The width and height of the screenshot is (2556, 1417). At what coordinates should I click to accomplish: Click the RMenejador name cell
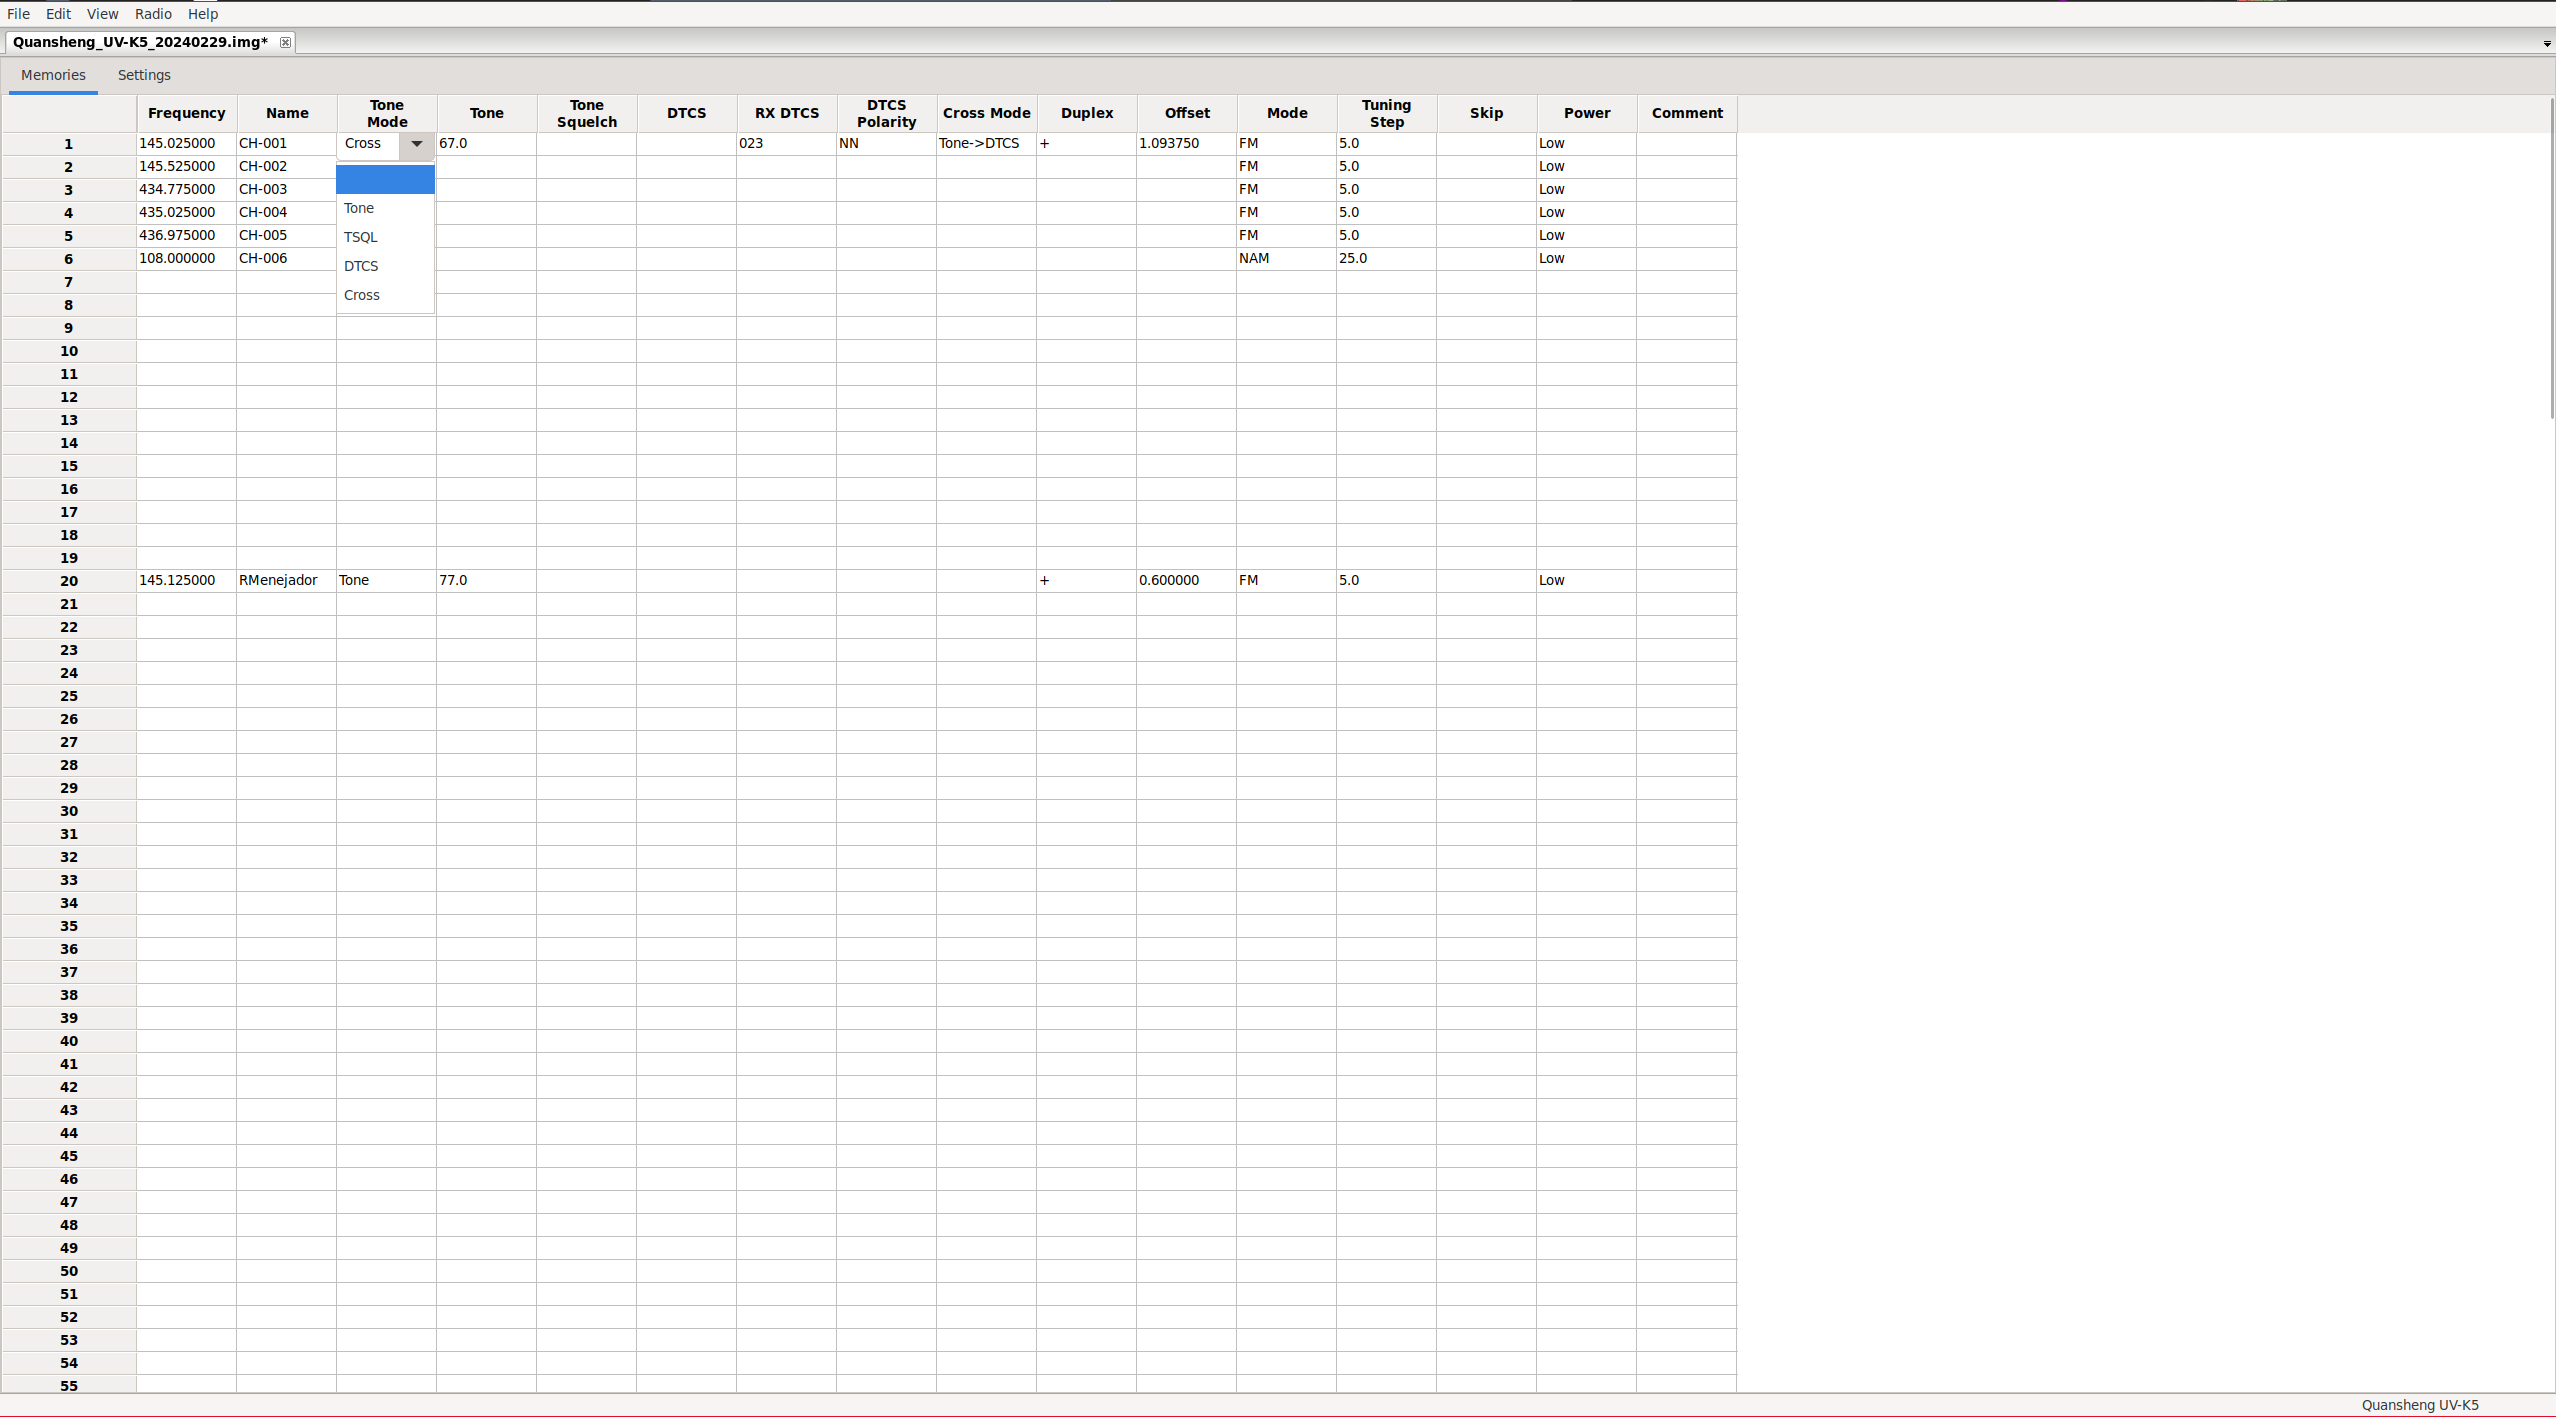pos(278,580)
